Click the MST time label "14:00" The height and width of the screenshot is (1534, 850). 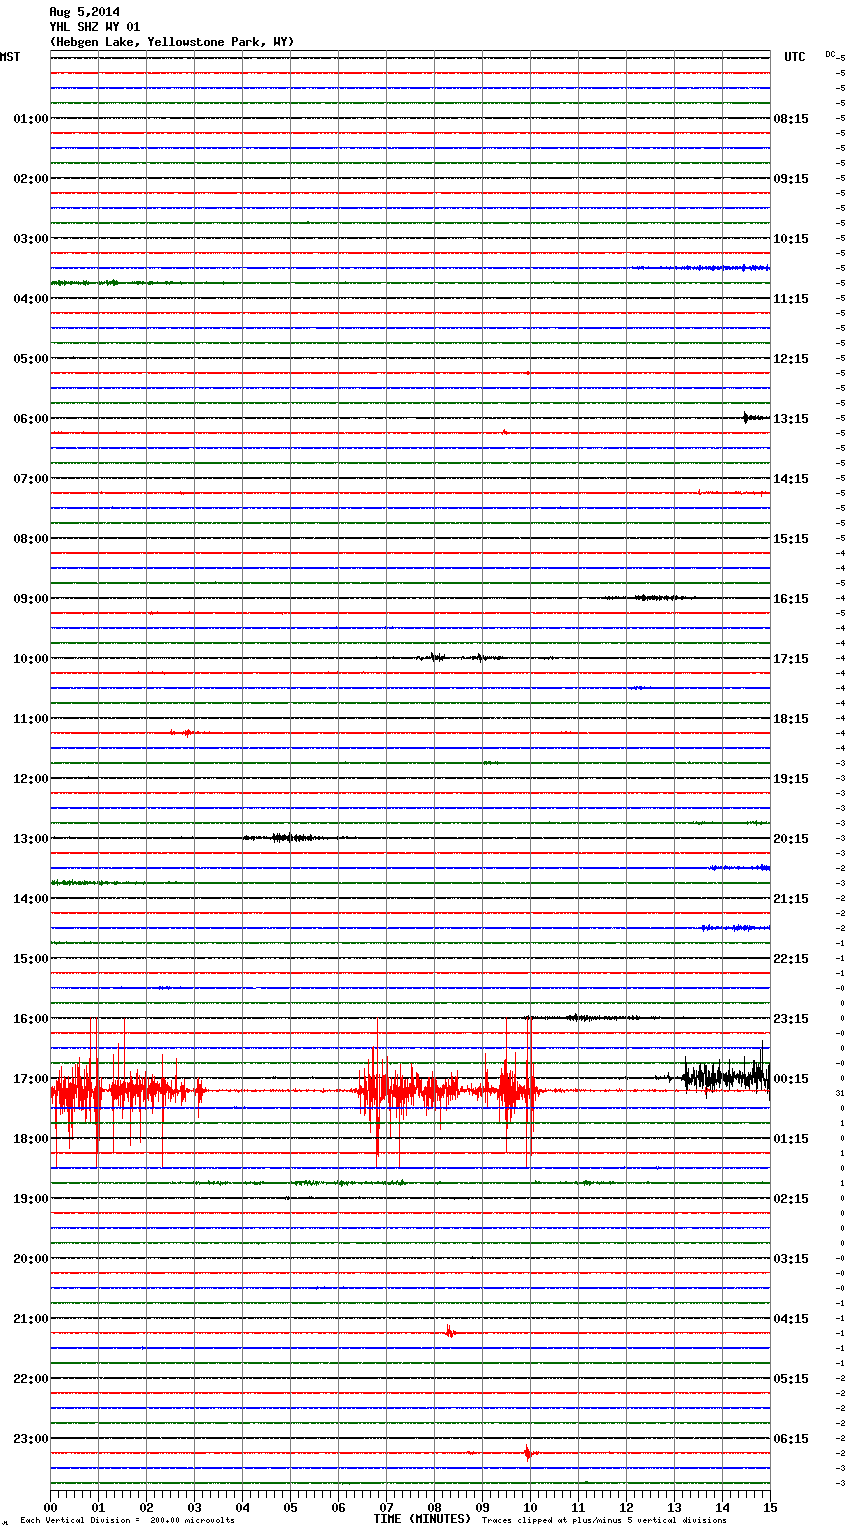(31, 899)
